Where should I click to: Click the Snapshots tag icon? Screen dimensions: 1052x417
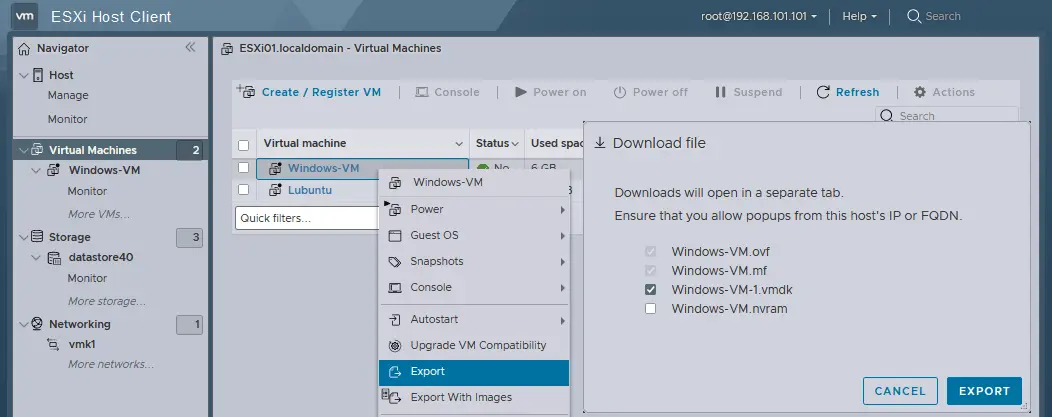coord(396,261)
